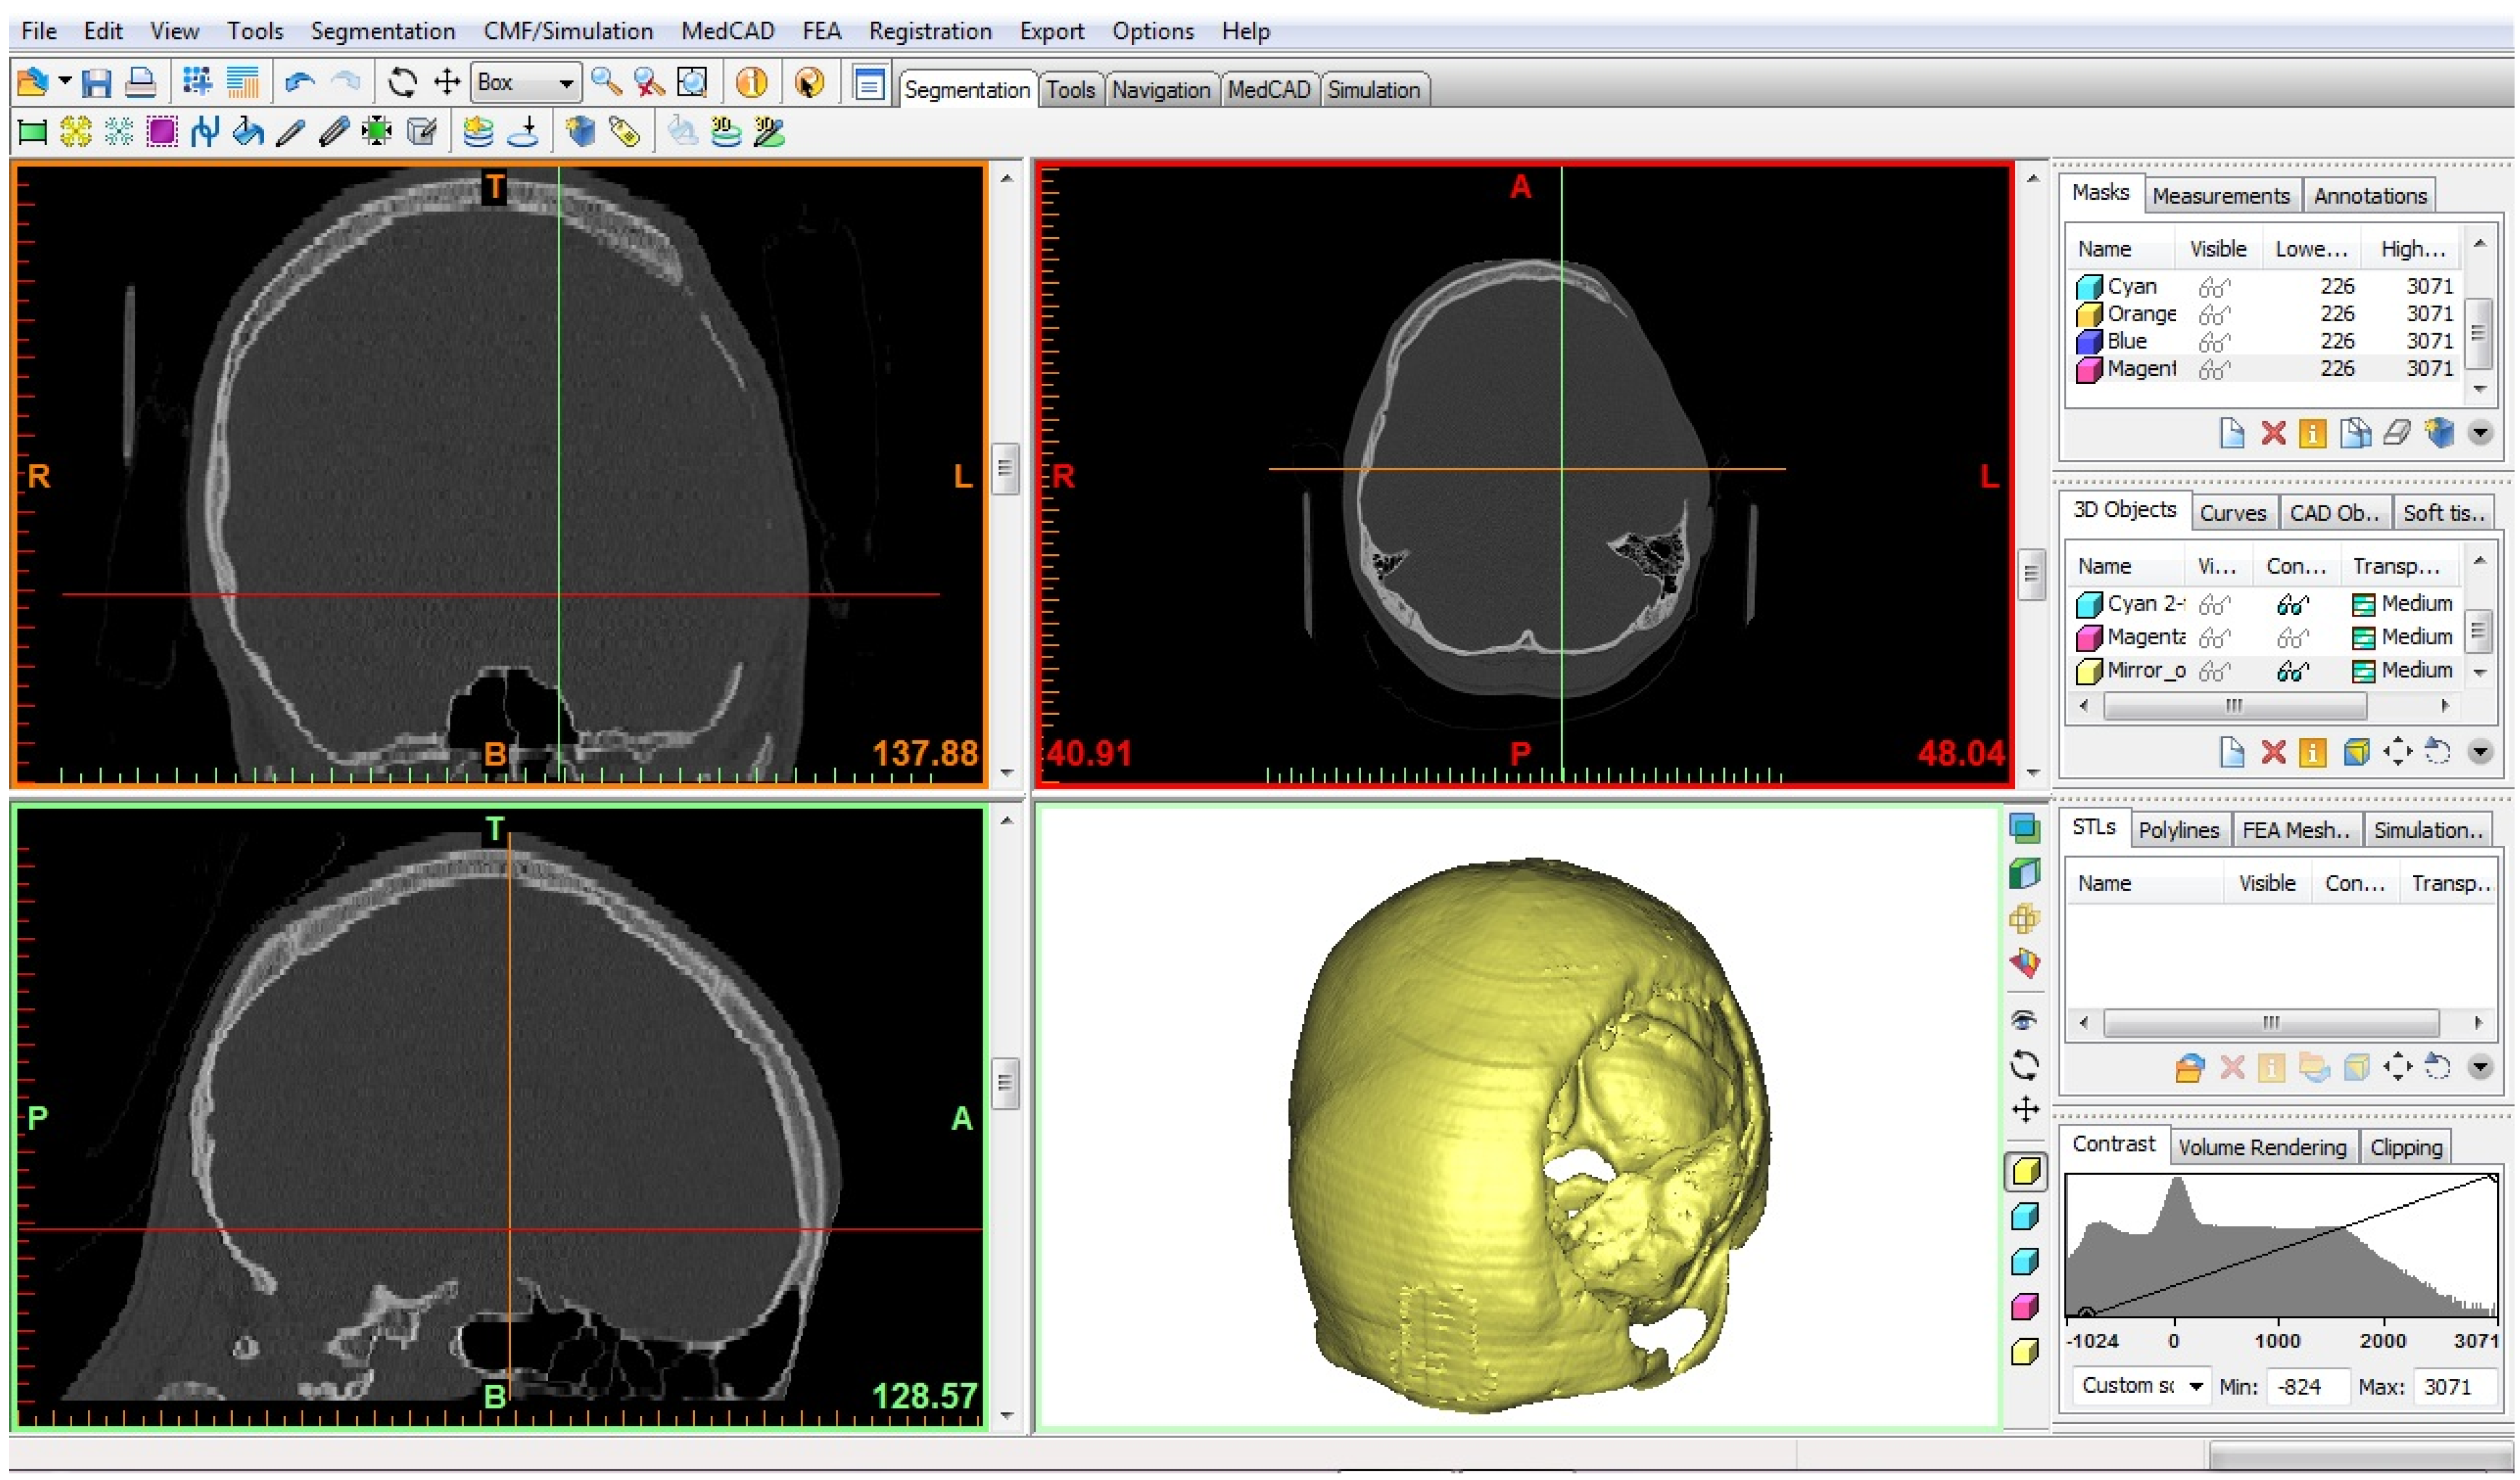This screenshot has width=2520, height=1480.
Task: Click the magenta swatch beside 3D view
Action: point(2025,1307)
